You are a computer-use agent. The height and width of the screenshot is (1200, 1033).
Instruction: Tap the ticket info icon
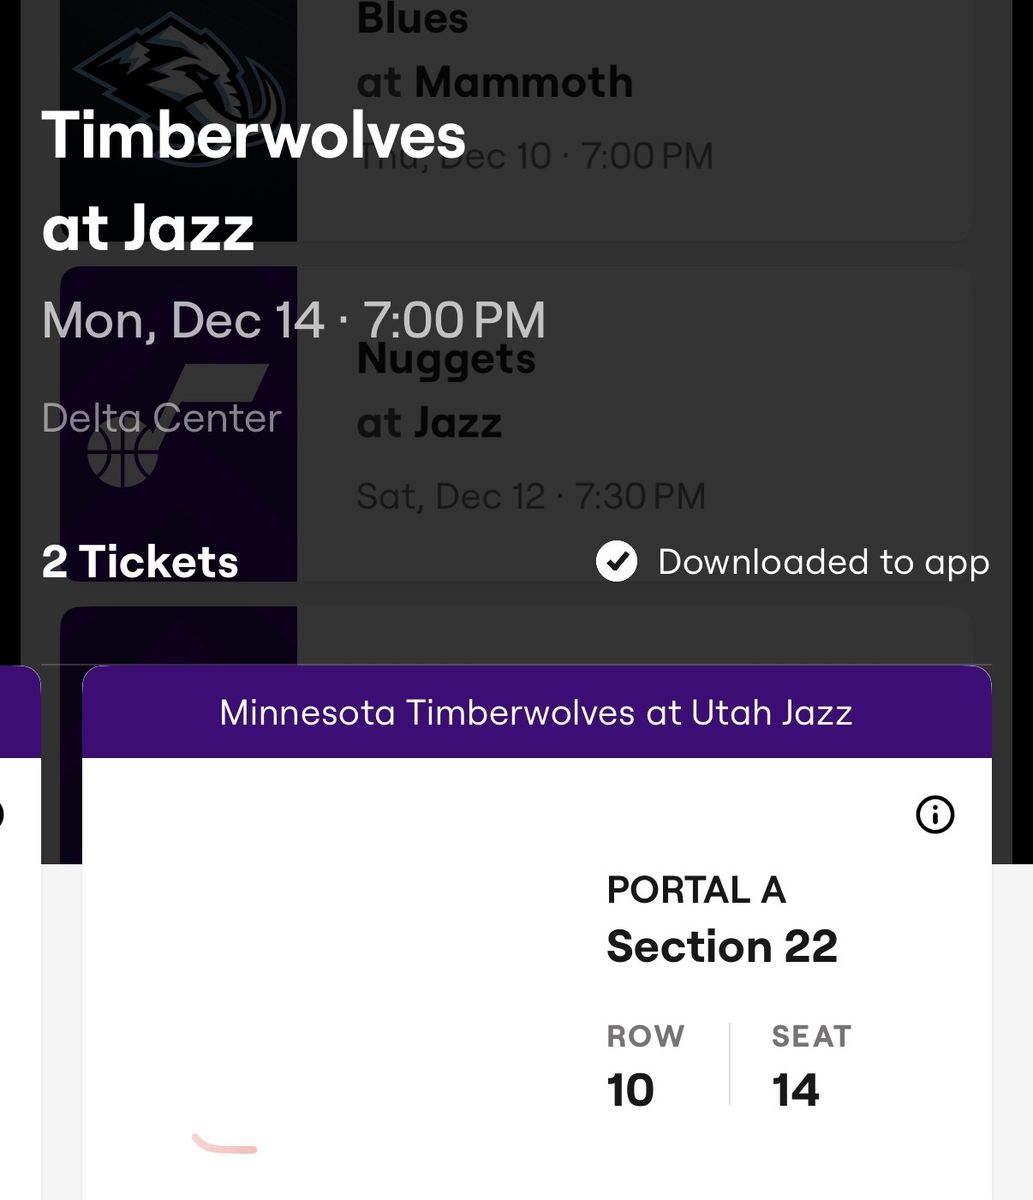[x=935, y=815]
